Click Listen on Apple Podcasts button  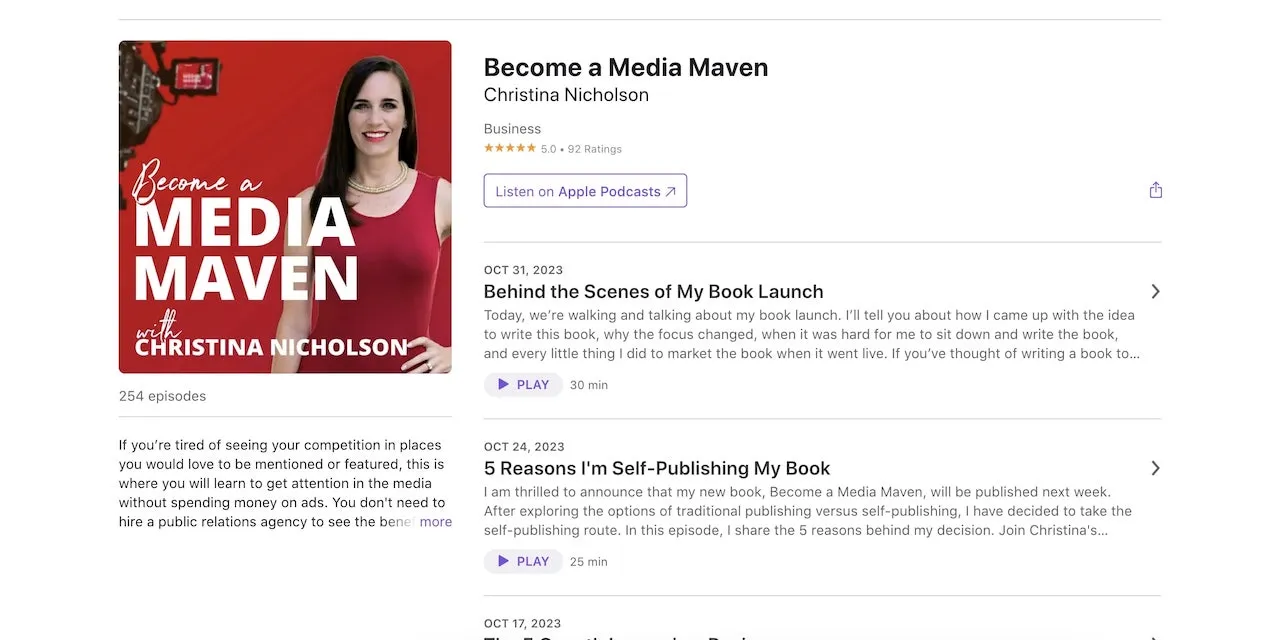tap(585, 191)
